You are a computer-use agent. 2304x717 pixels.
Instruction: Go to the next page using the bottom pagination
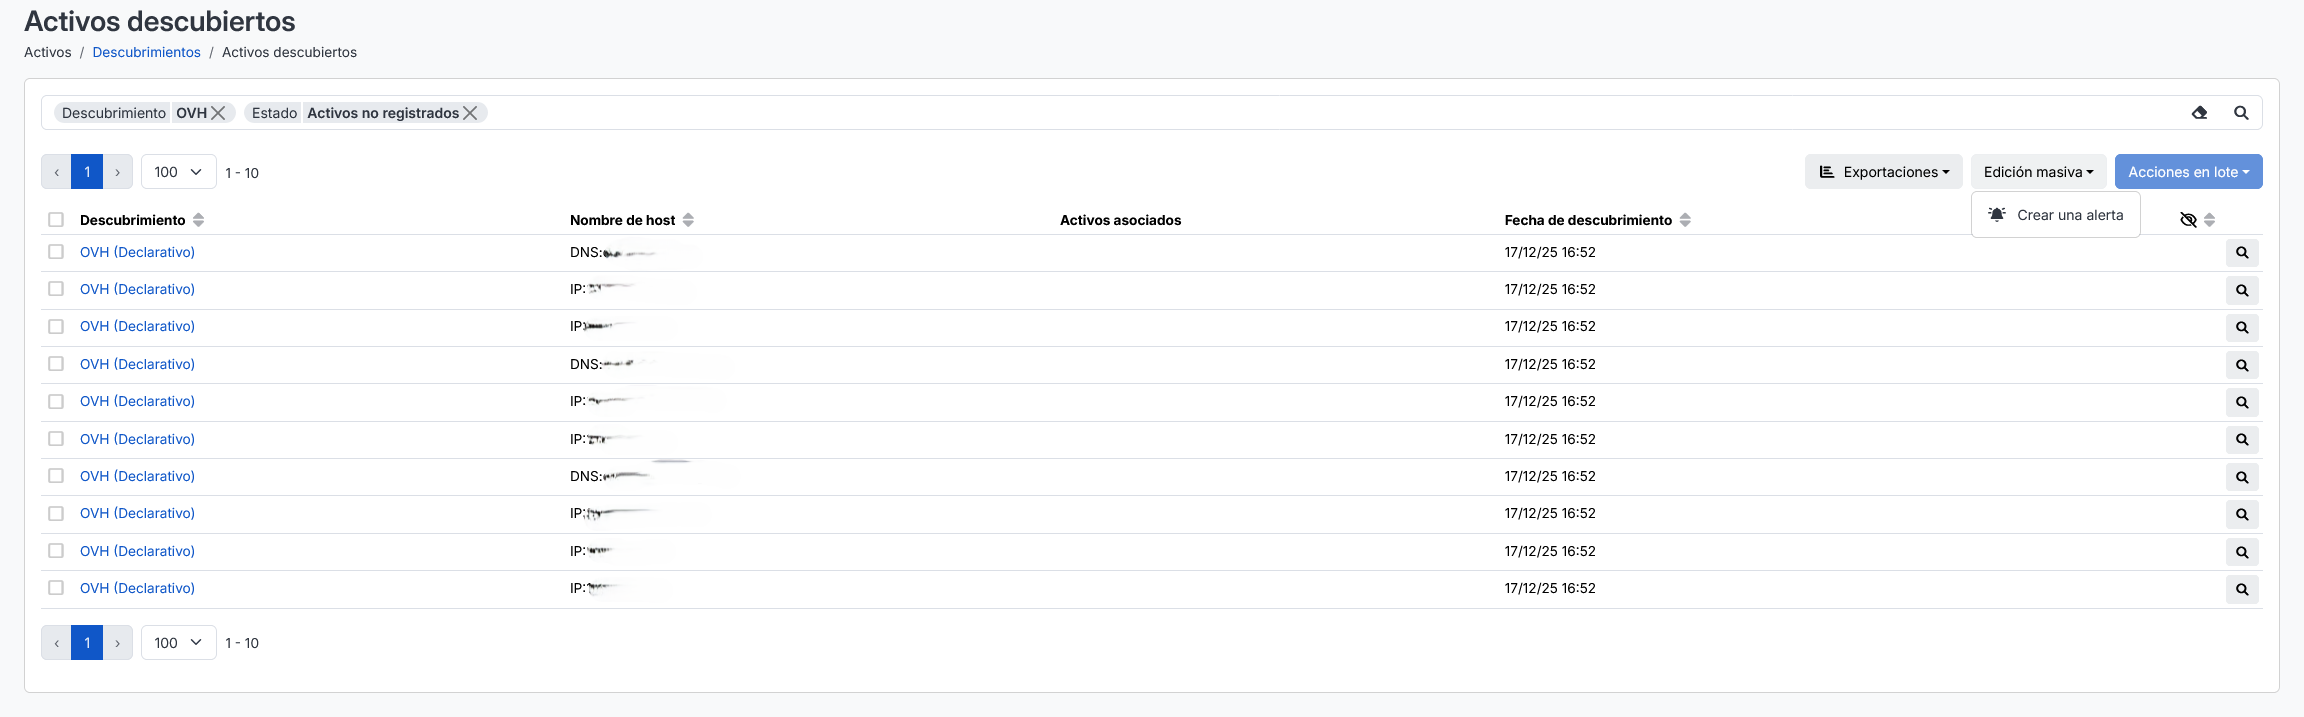click(x=118, y=643)
